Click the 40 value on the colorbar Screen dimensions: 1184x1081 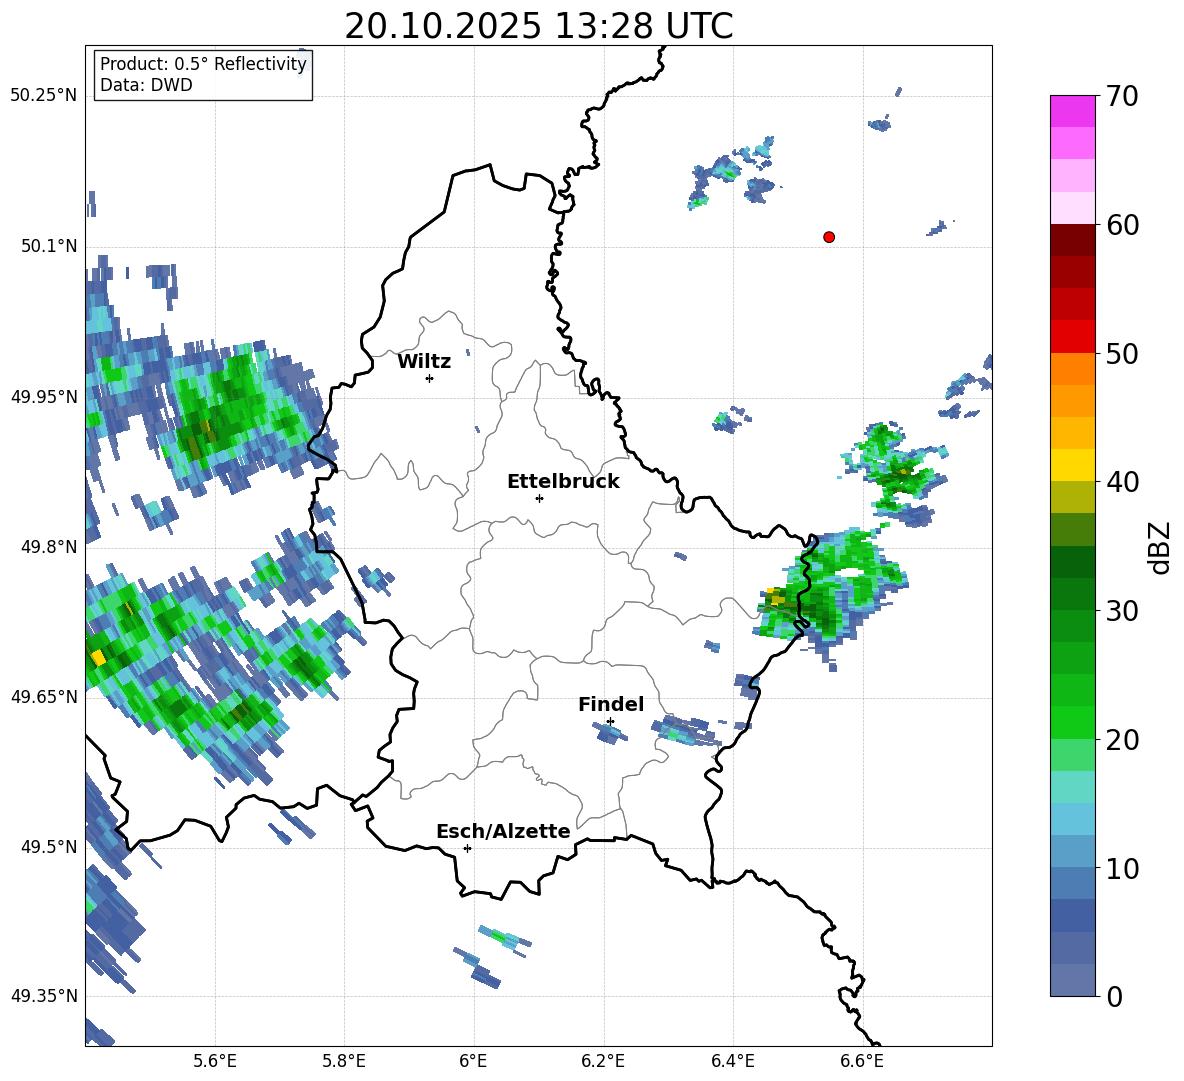pos(1122,482)
